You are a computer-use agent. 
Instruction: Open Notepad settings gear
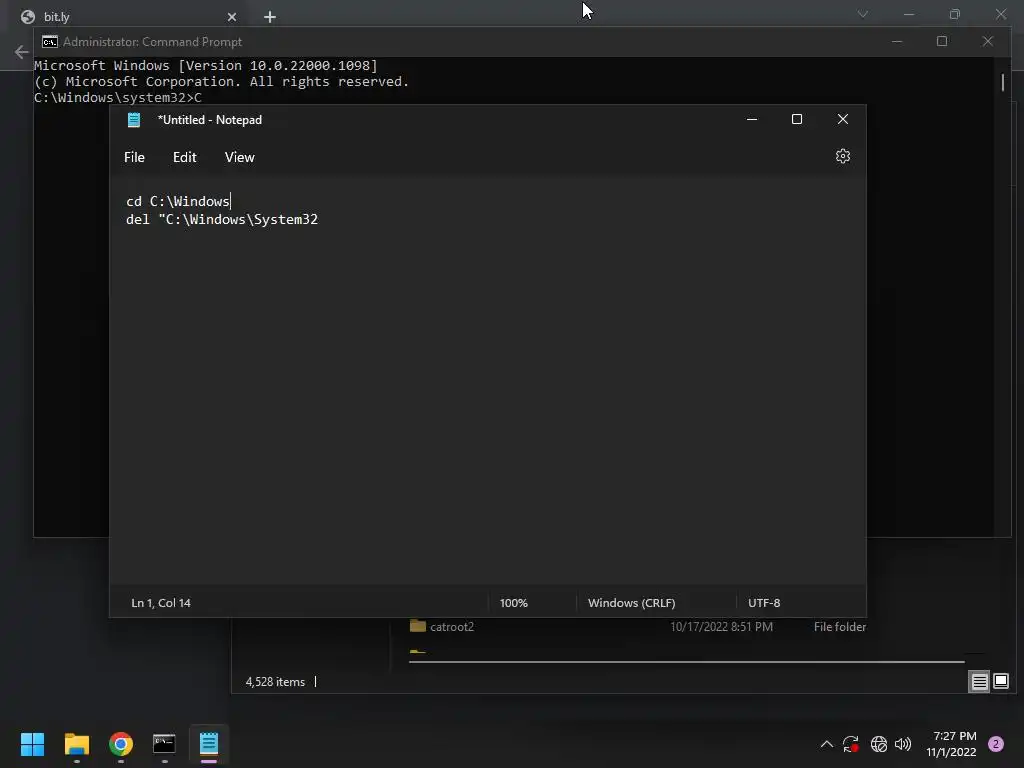[842, 156]
